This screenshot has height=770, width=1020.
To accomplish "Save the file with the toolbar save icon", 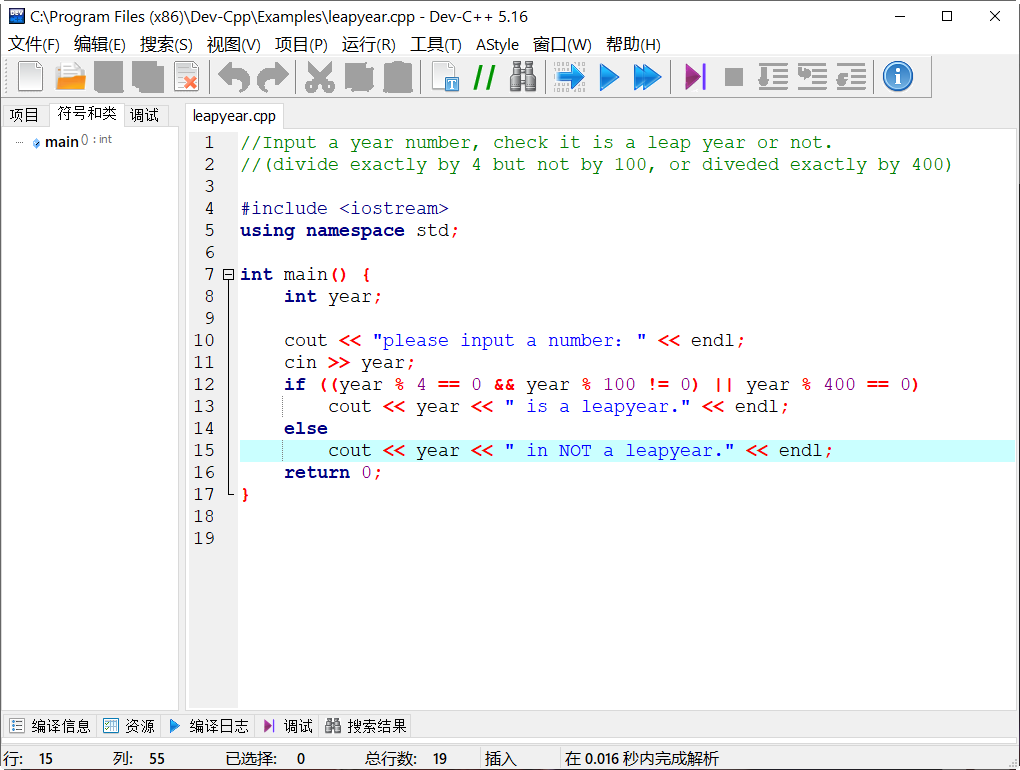I will 108,76.
